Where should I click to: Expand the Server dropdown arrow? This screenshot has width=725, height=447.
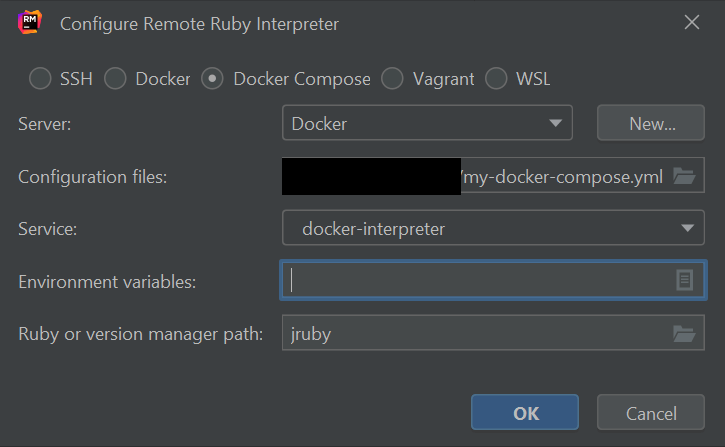coord(556,124)
